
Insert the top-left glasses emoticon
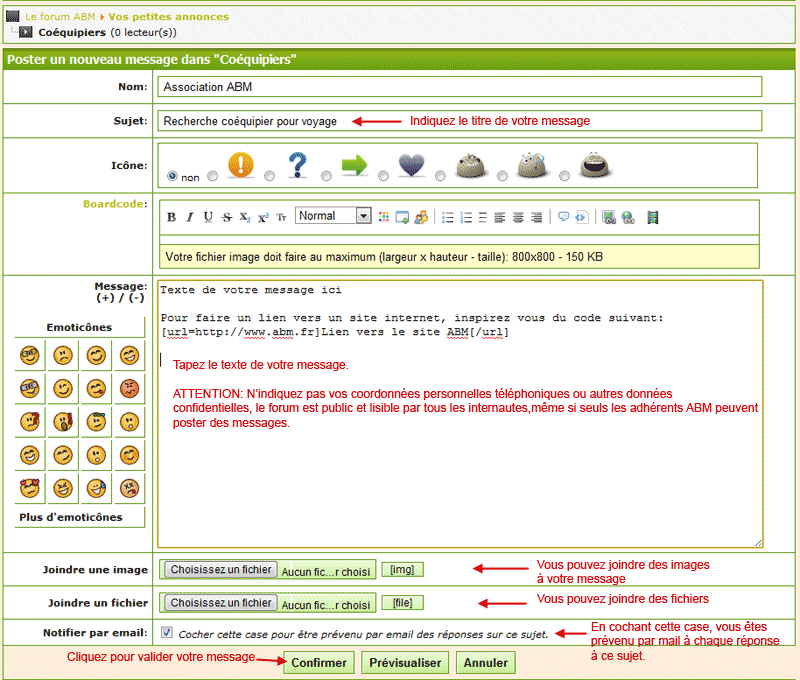(32, 355)
